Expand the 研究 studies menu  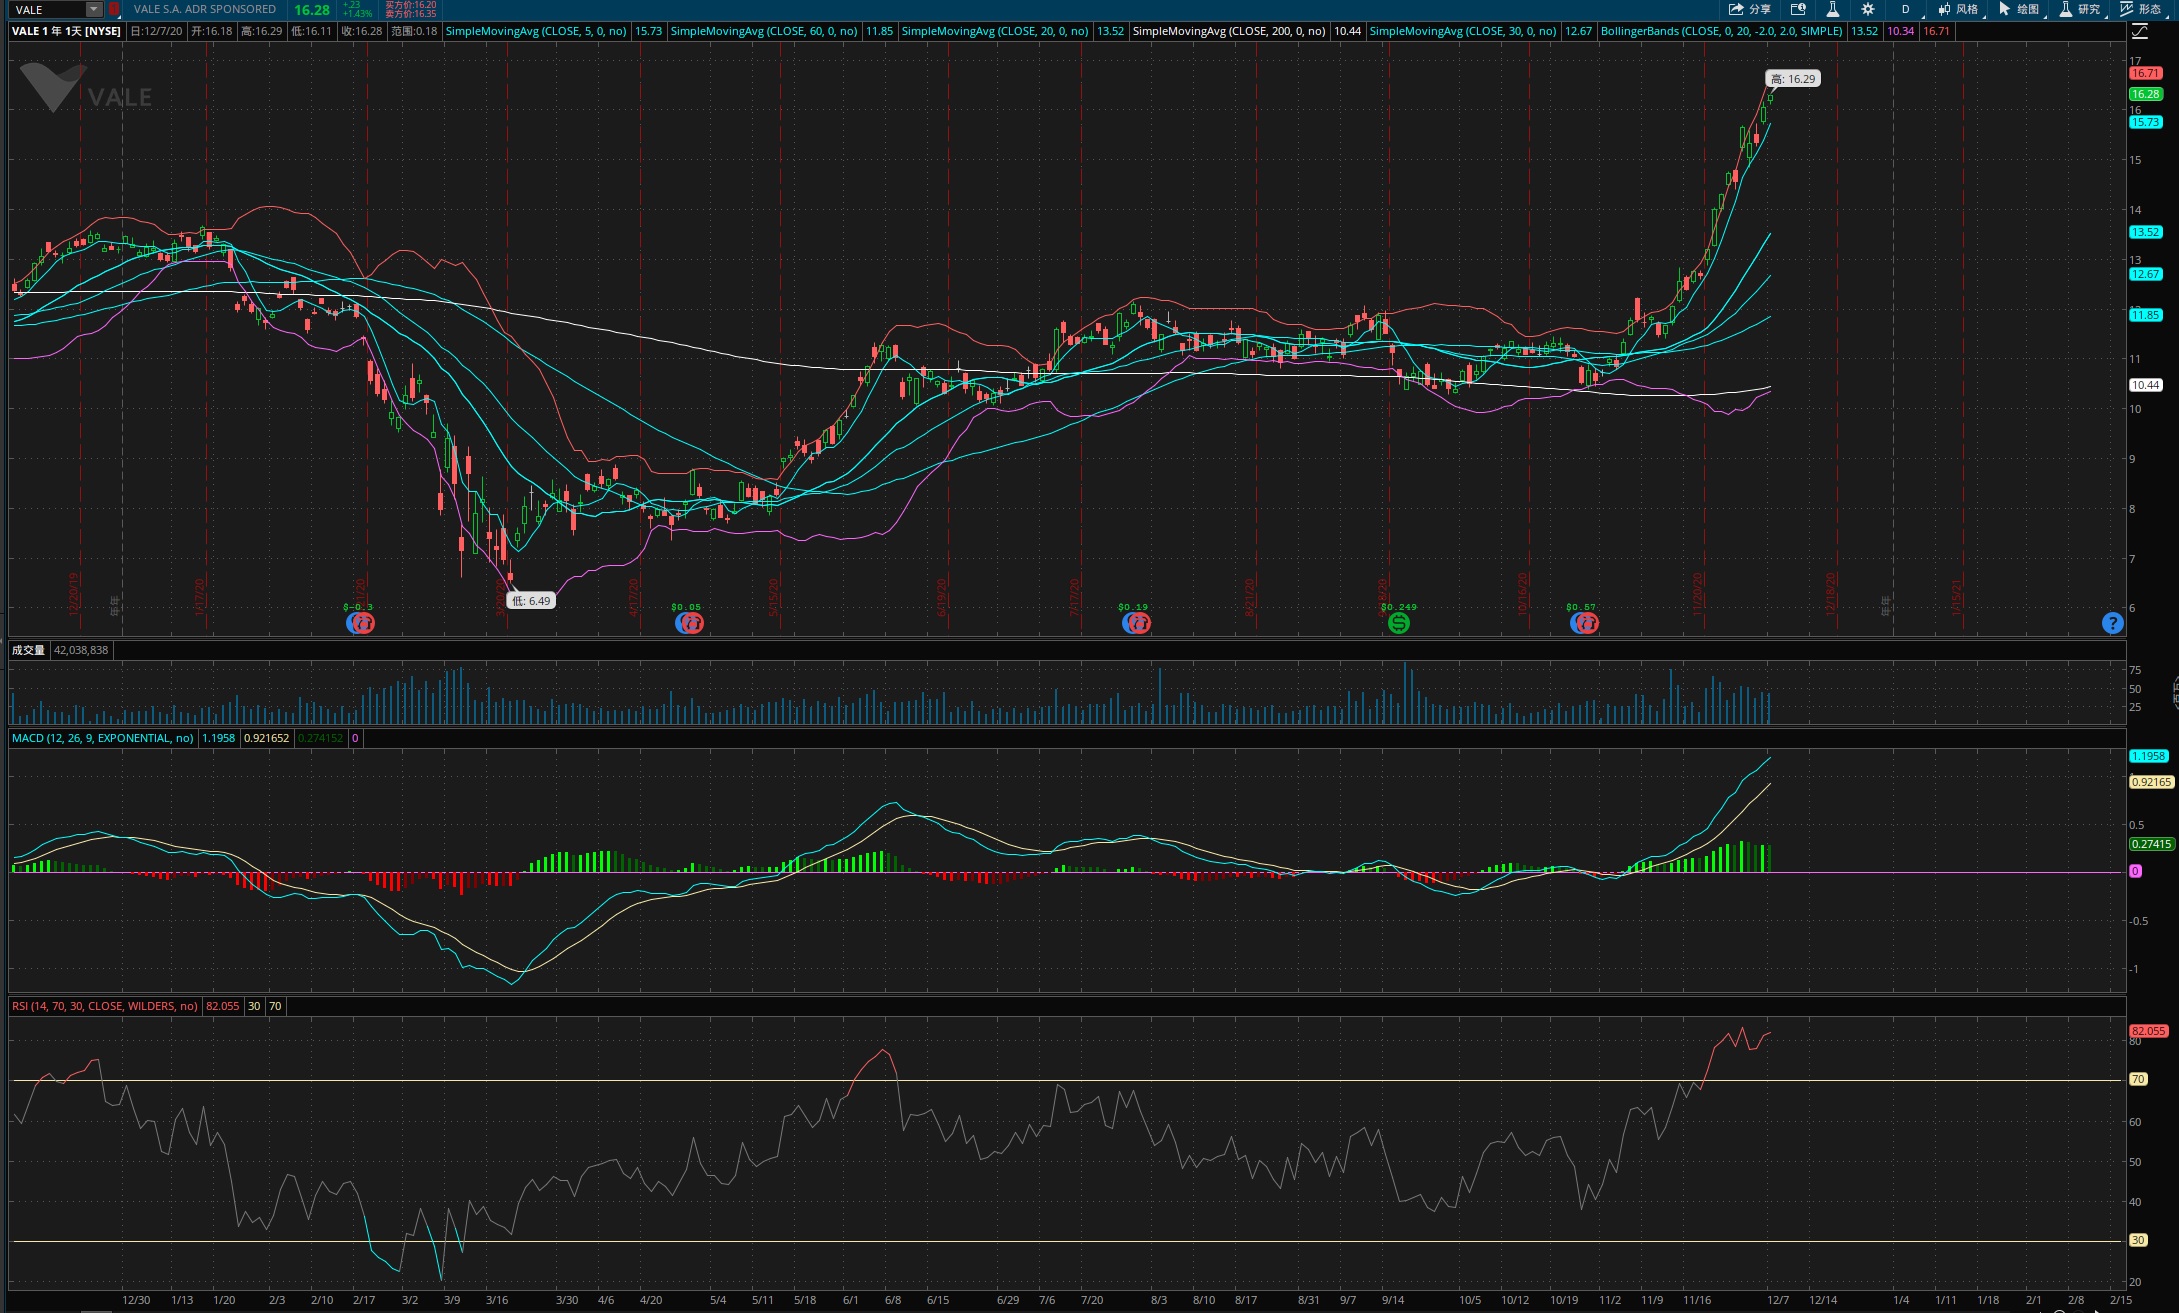2080,9
